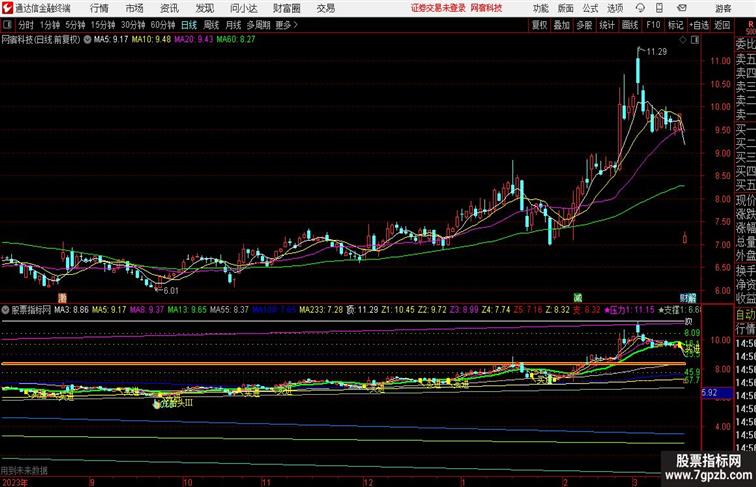Click the 复权 toolbar button

[539, 25]
